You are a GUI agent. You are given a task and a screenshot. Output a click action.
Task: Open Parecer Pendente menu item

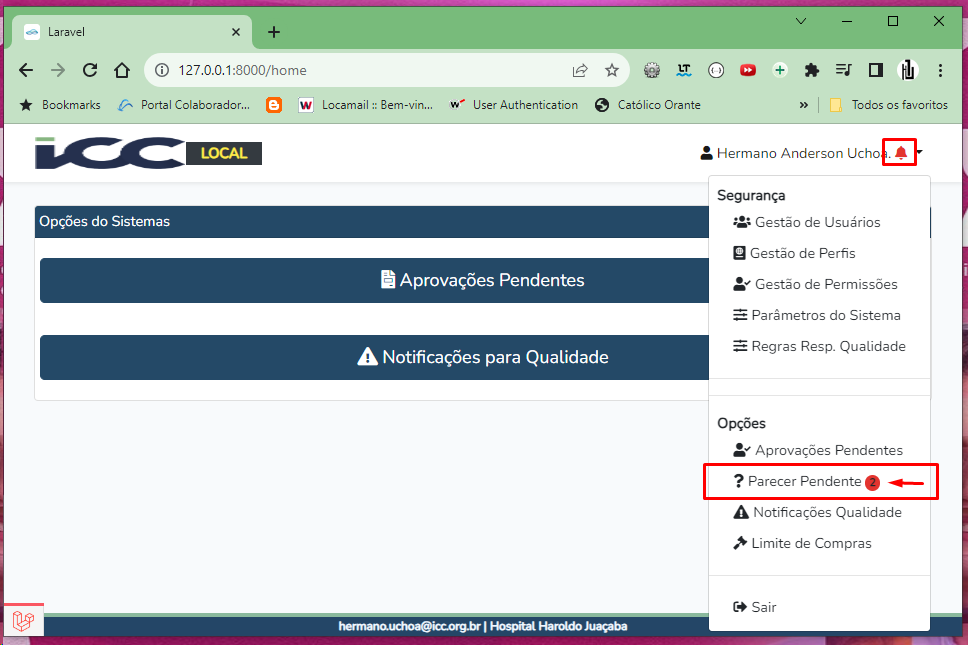(804, 481)
